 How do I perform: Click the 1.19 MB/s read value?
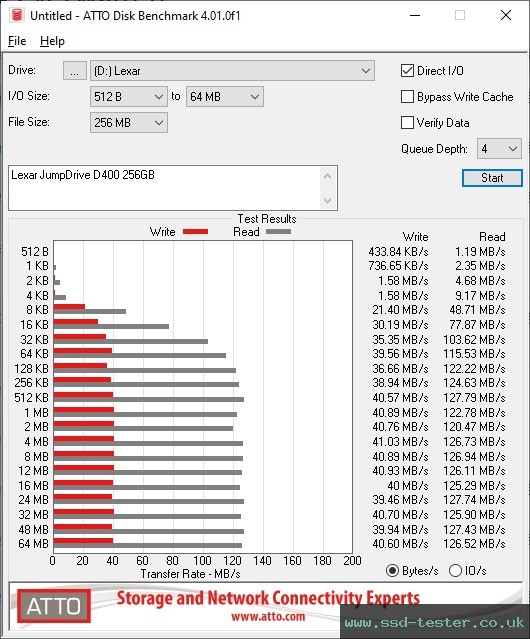[480, 252]
